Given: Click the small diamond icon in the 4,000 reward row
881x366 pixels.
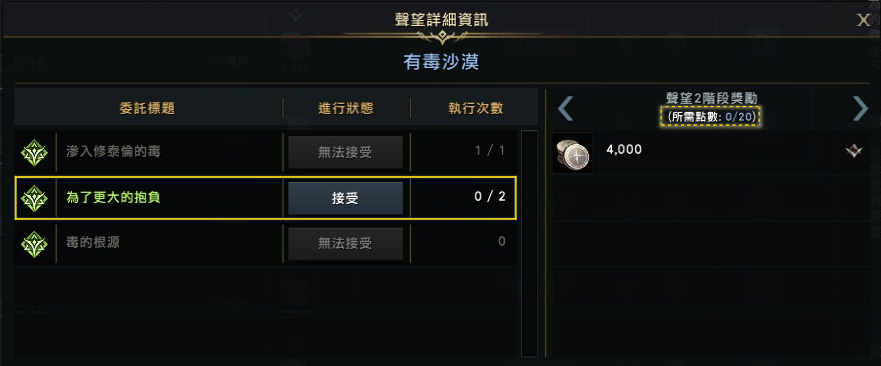Looking at the screenshot, I should pos(853,151).
